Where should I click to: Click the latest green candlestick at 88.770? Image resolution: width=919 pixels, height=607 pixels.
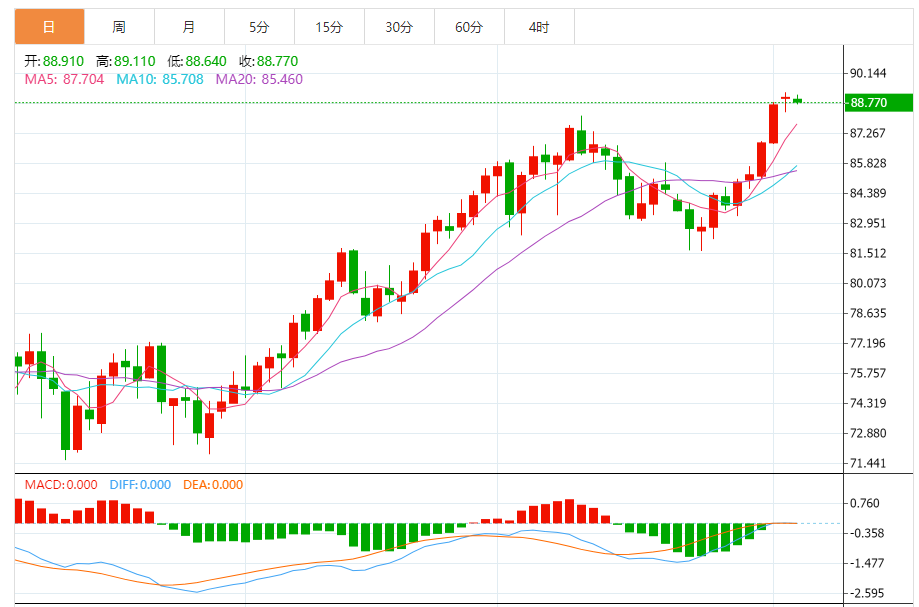tap(797, 100)
